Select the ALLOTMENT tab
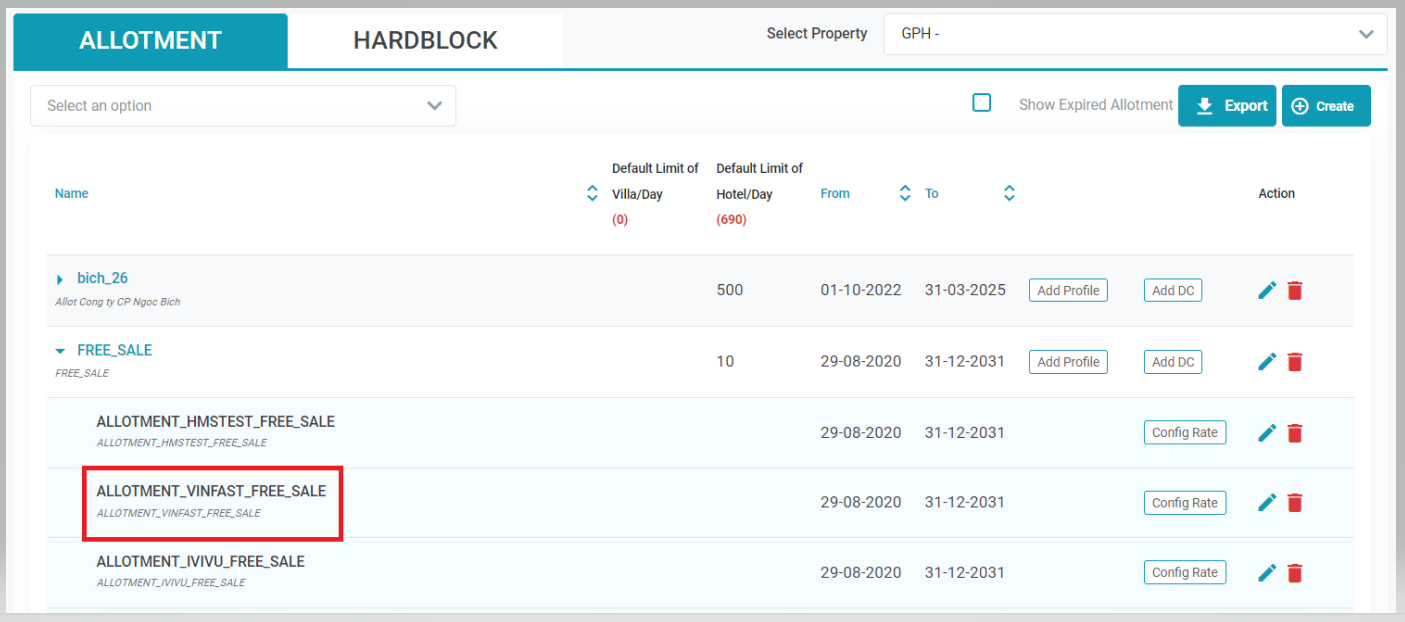This screenshot has height=622, width=1405. pyautogui.click(x=150, y=41)
